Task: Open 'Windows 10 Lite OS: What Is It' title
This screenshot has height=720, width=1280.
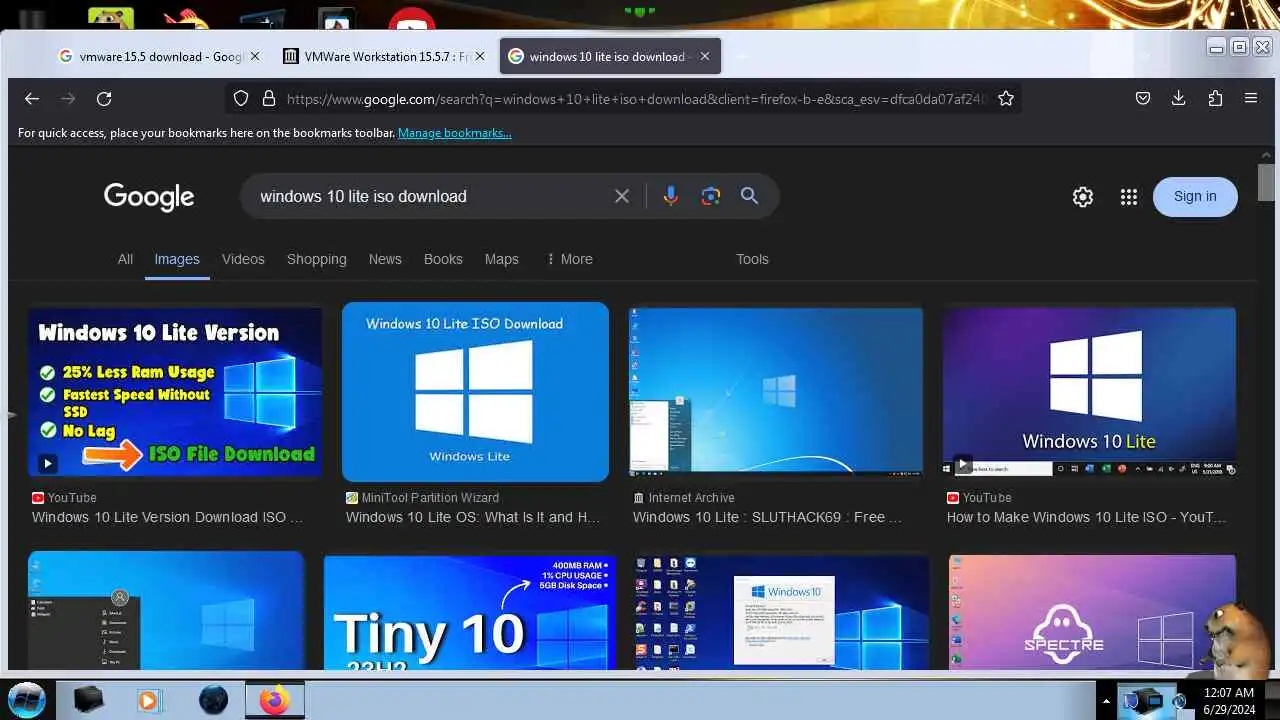Action: [473, 517]
